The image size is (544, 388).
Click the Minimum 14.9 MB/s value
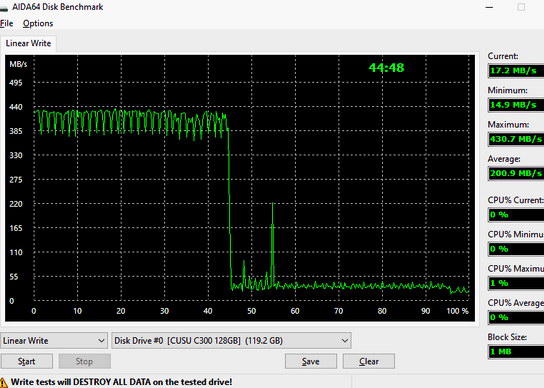click(516, 105)
